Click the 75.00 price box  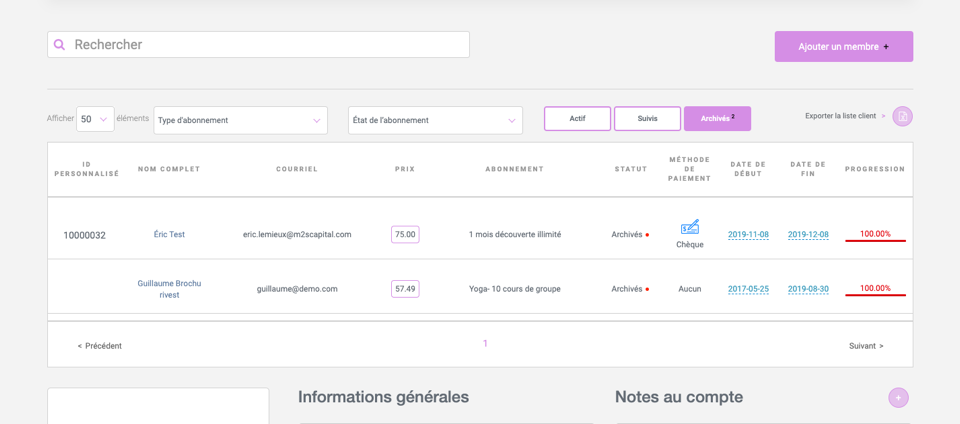[x=405, y=234]
